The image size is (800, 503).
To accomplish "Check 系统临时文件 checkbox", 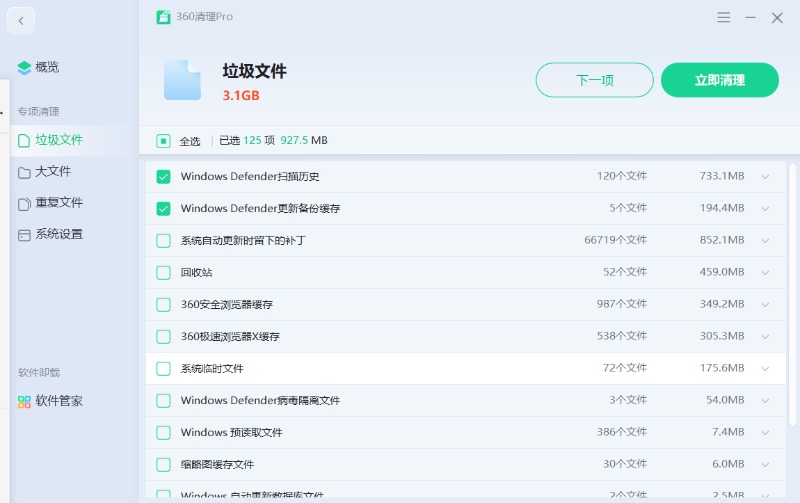I will tap(163, 369).
